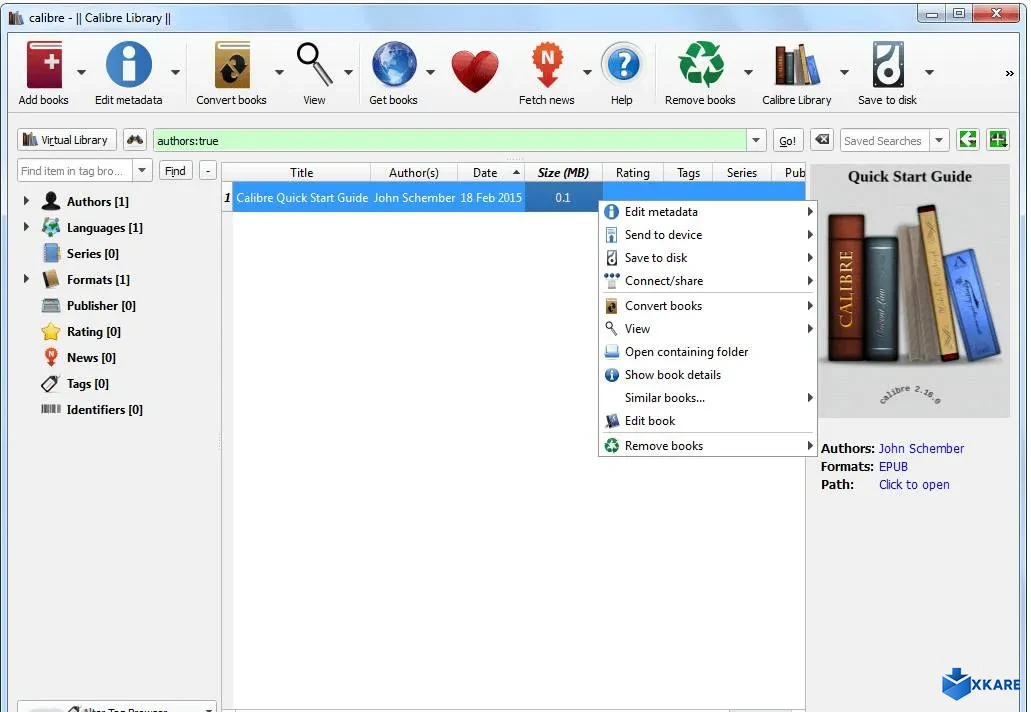Choose Edit metadata in the context menu
Screen dimensions: 1031x712
(707, 212)
